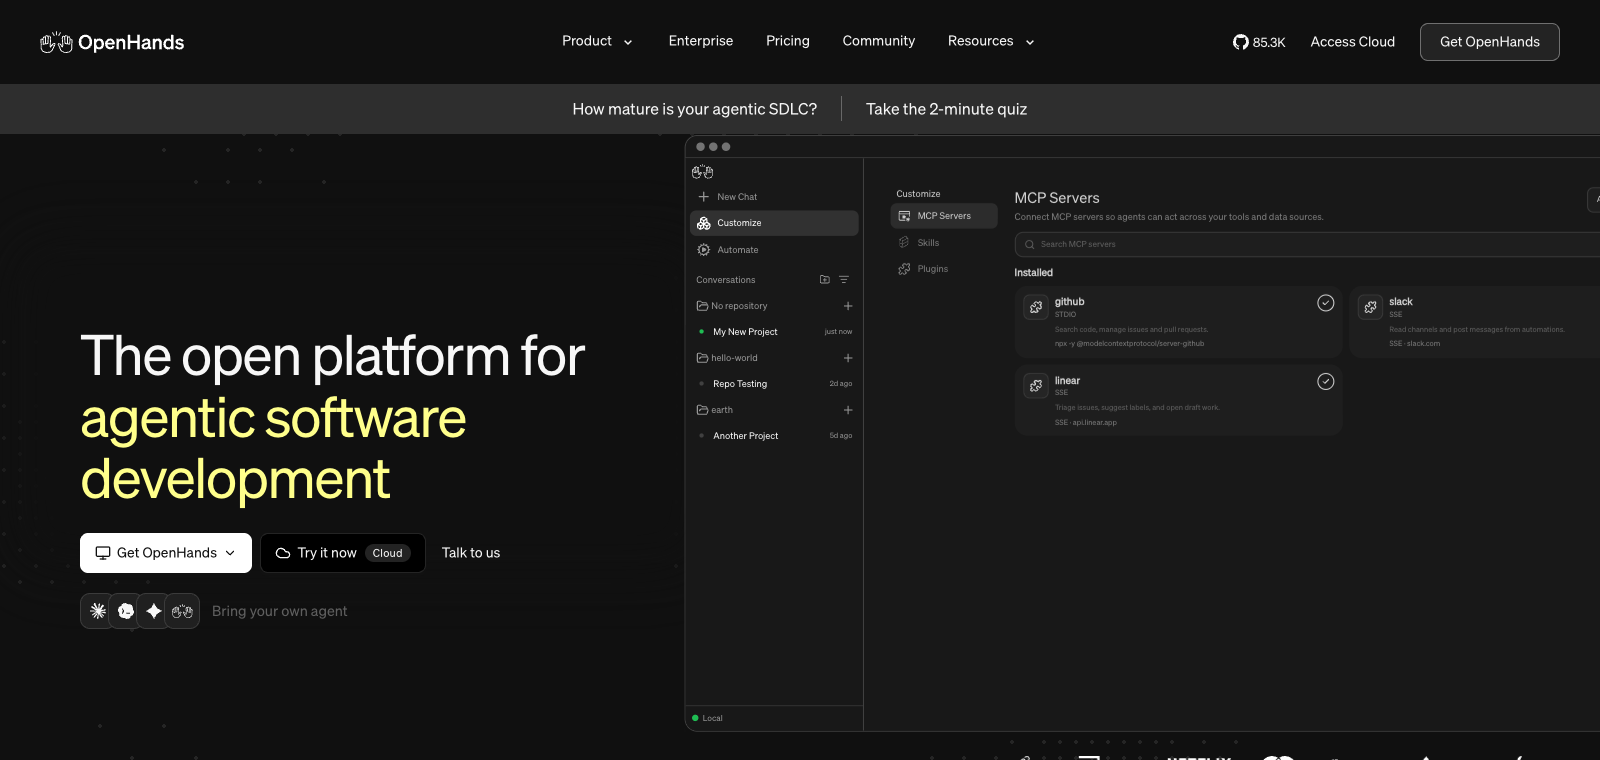Open the My New Project conversation

tap(745, 332)
